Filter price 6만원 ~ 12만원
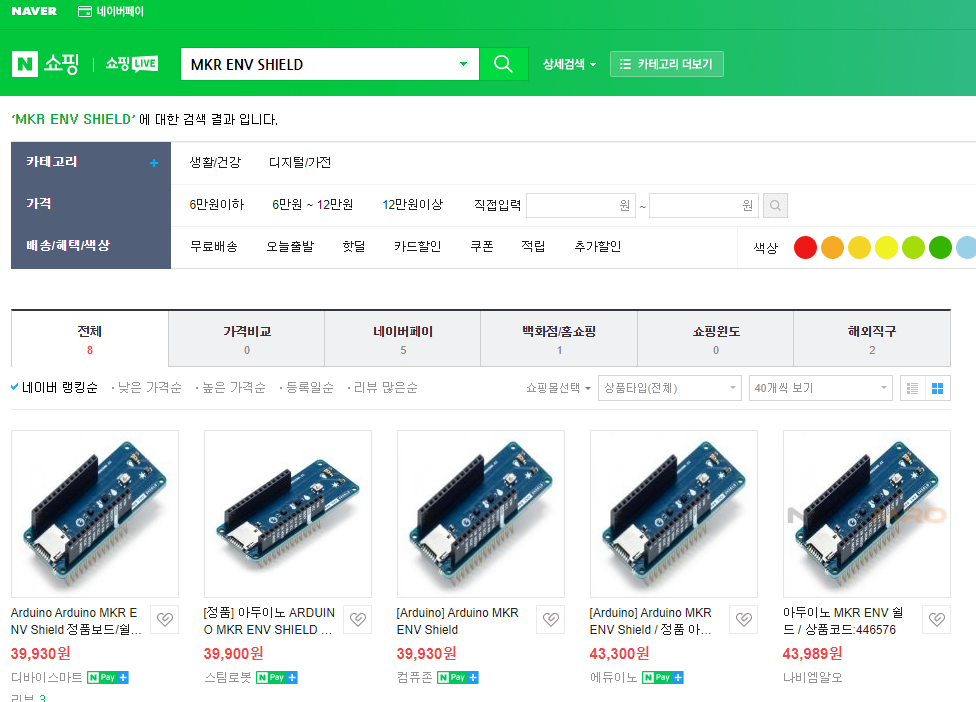 pos(312,205)
